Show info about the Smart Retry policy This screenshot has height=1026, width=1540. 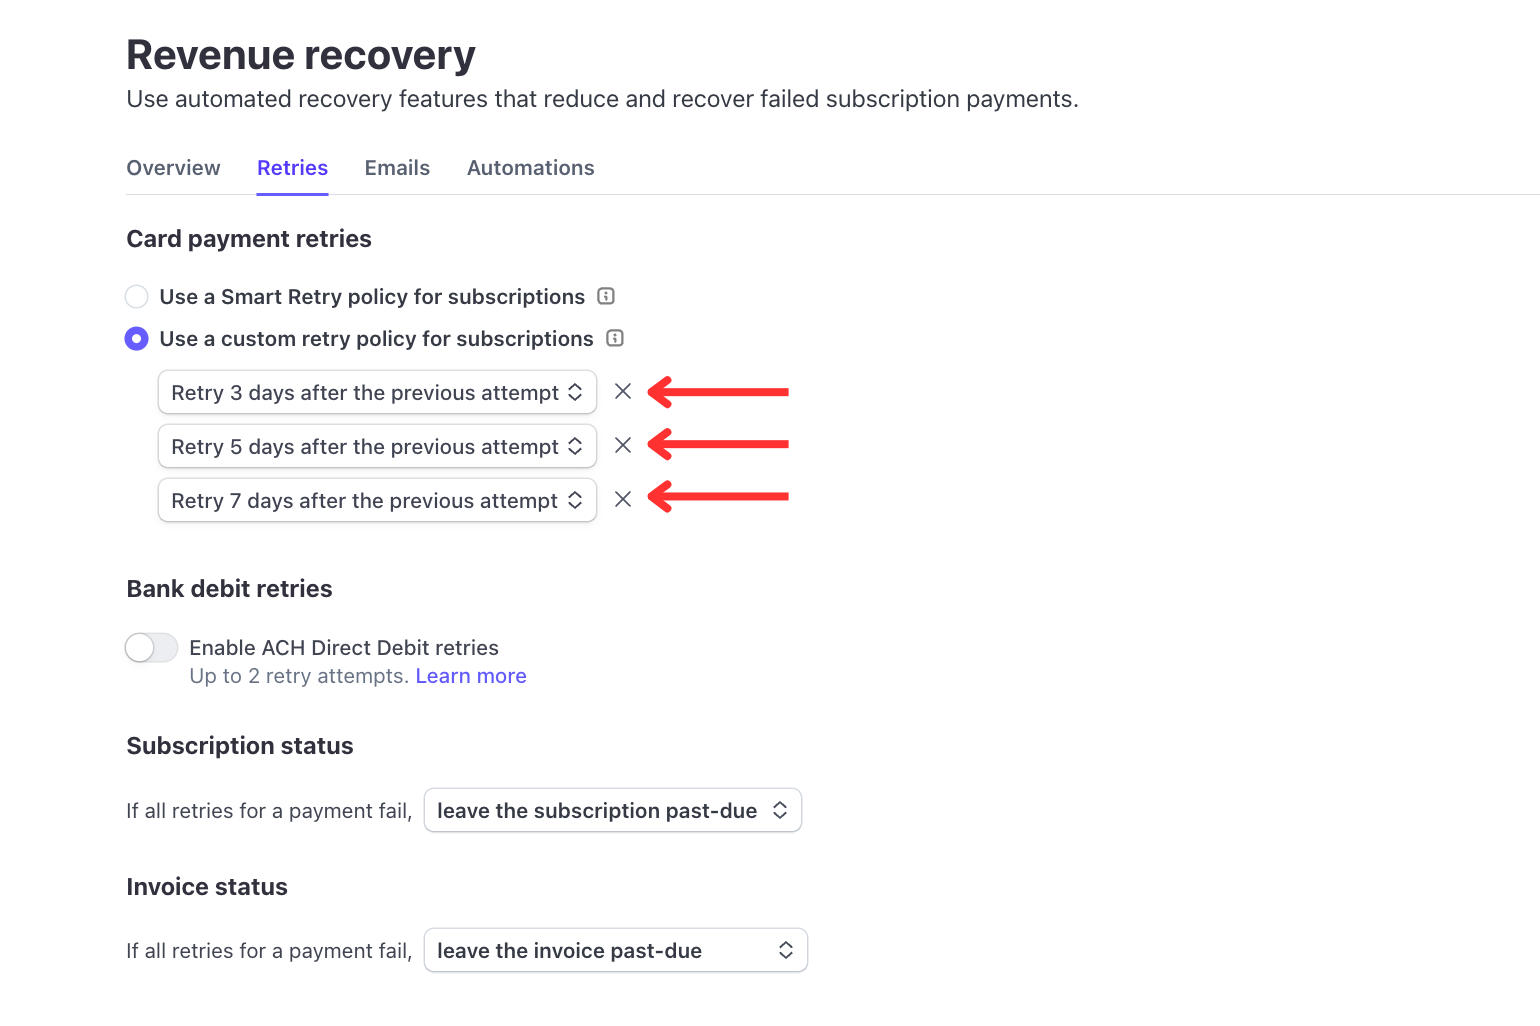pos(606,296)
